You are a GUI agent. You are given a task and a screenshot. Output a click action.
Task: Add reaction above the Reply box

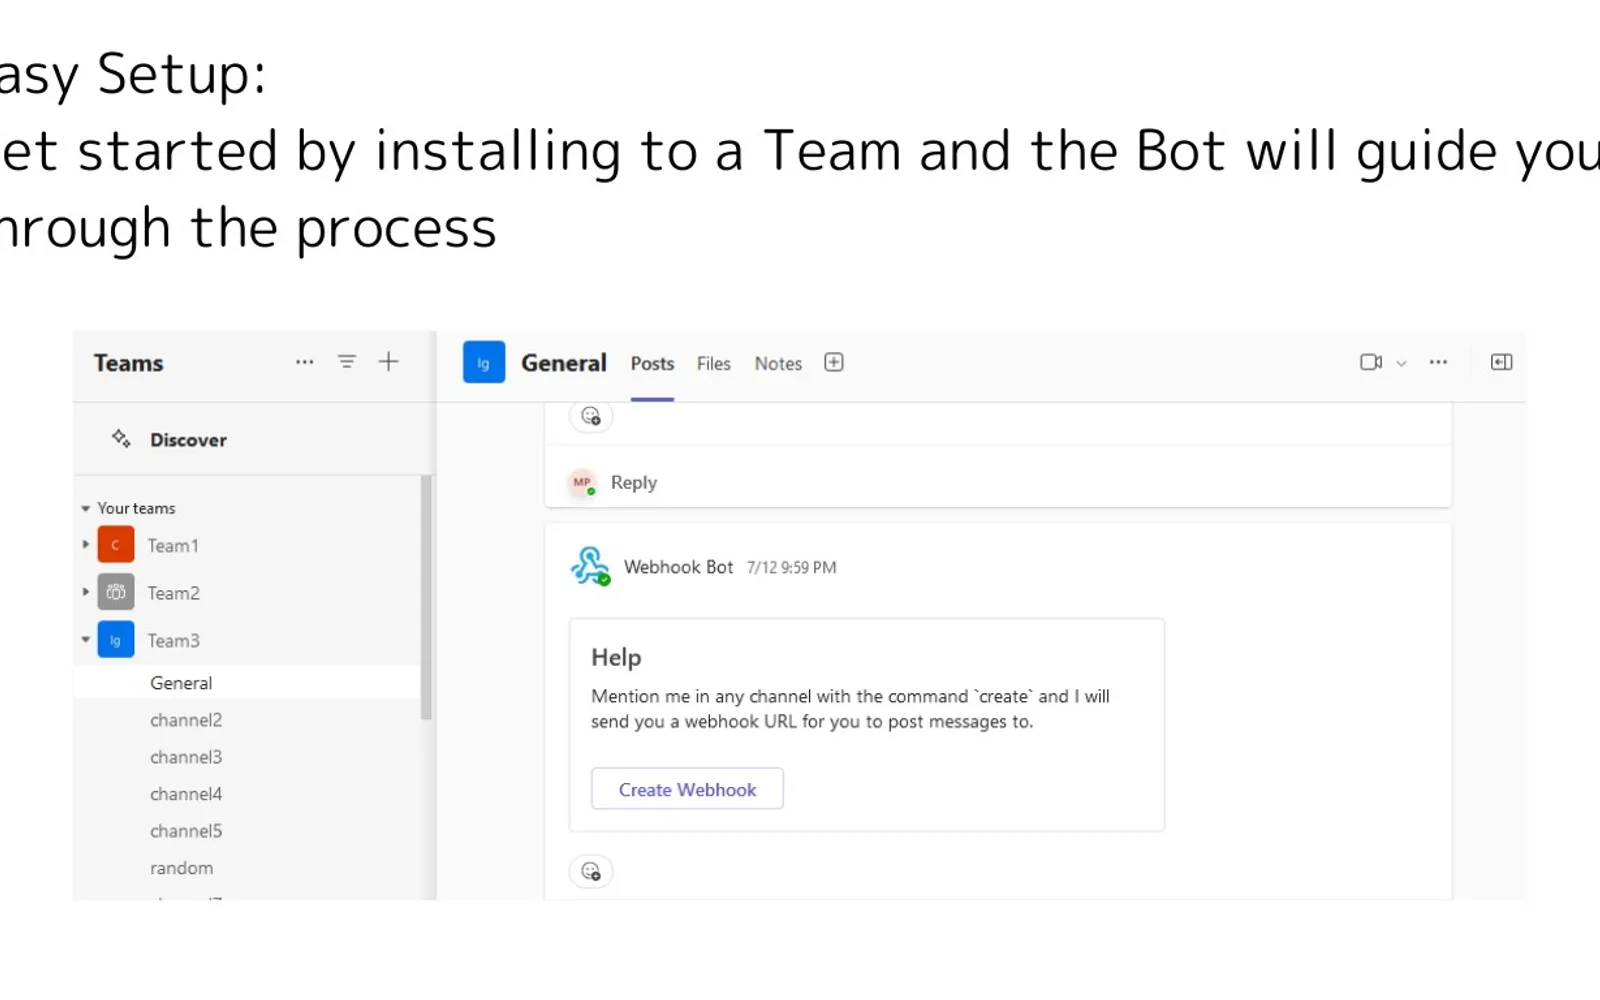[591, 416]
